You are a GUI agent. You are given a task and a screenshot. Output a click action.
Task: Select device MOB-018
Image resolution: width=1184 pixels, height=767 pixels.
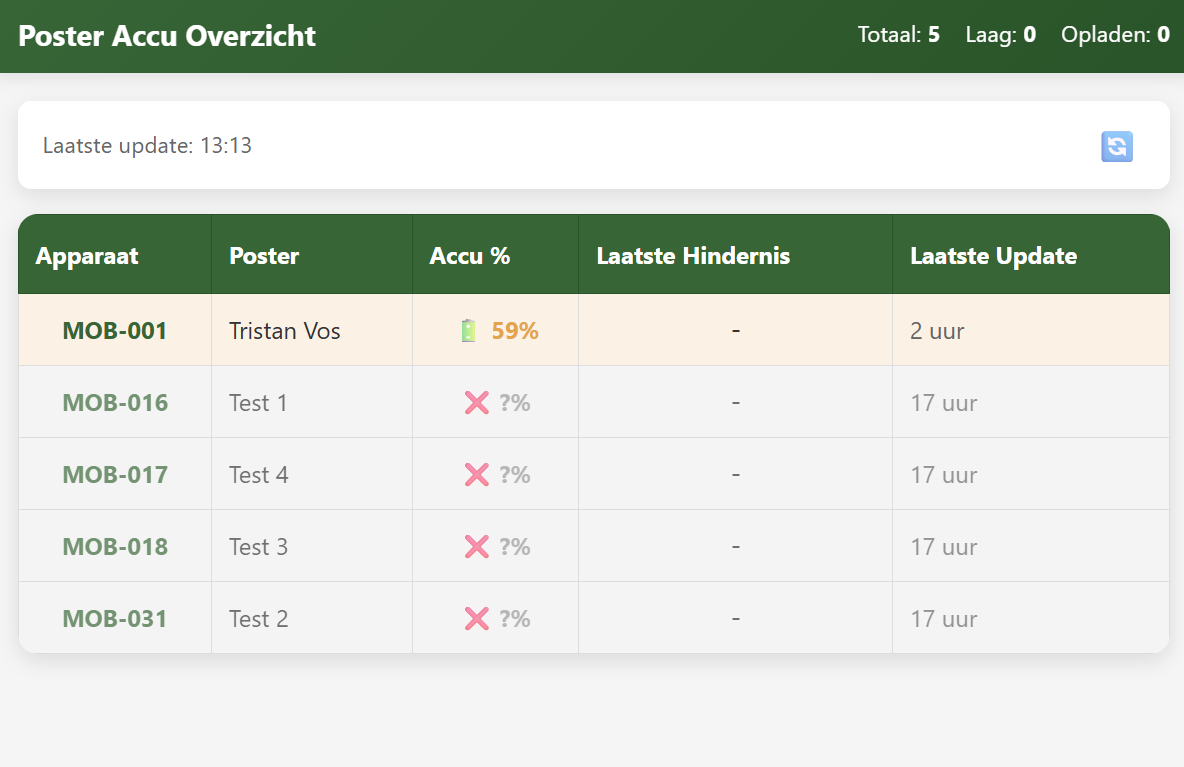[x=115, y=547]
